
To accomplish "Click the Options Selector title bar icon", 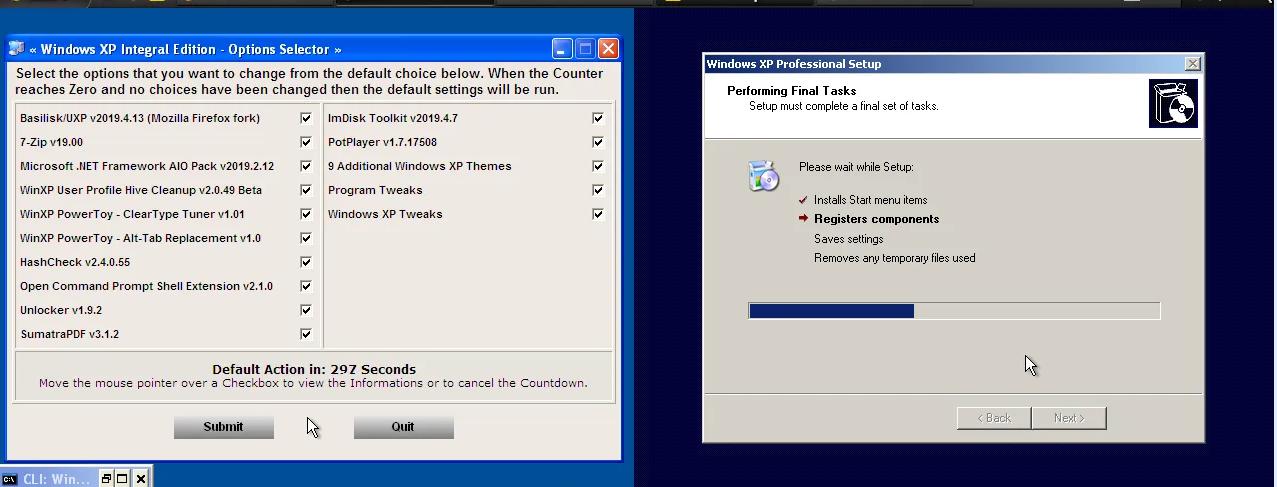I will tap(16, 48).
